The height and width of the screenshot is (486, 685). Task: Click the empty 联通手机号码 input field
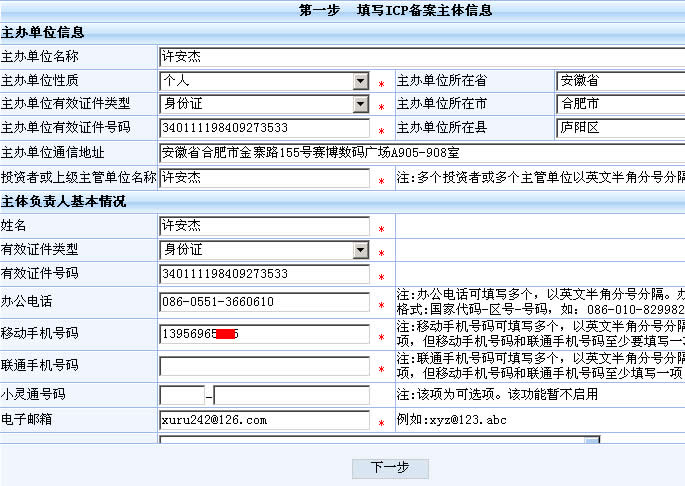tap(264, 366)
